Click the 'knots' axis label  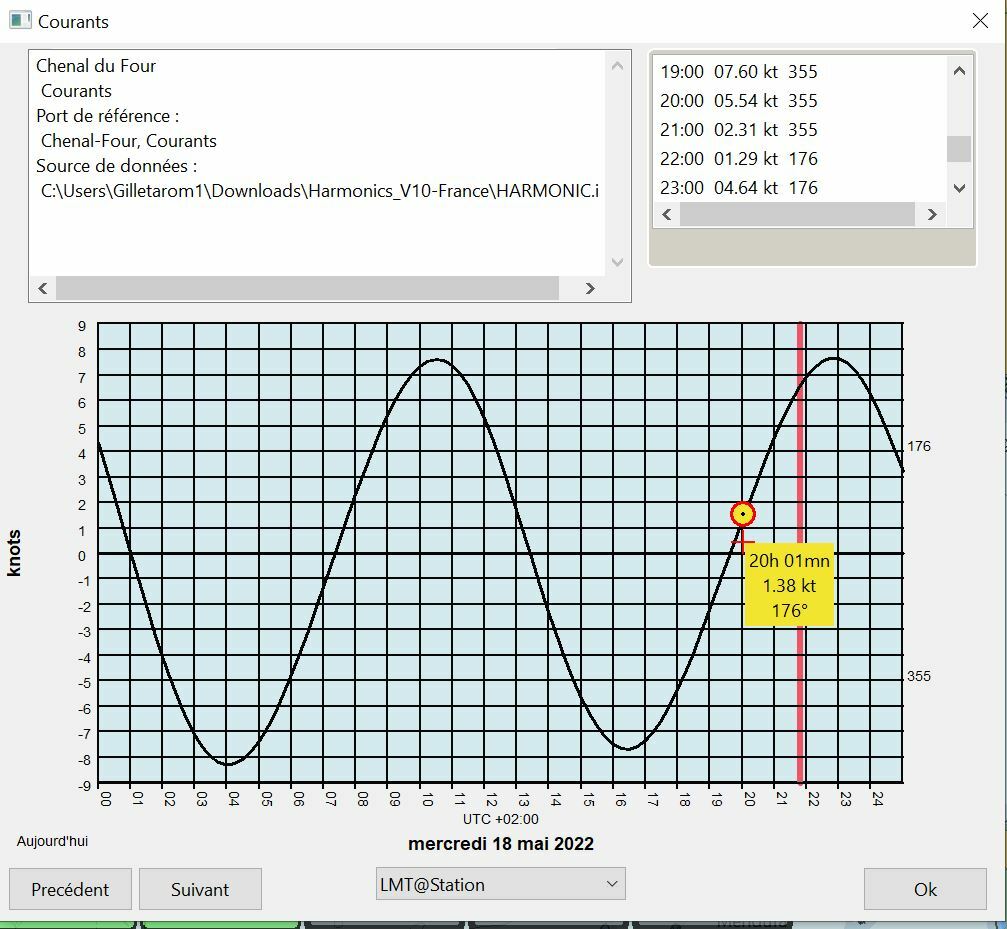coord(14,553)
